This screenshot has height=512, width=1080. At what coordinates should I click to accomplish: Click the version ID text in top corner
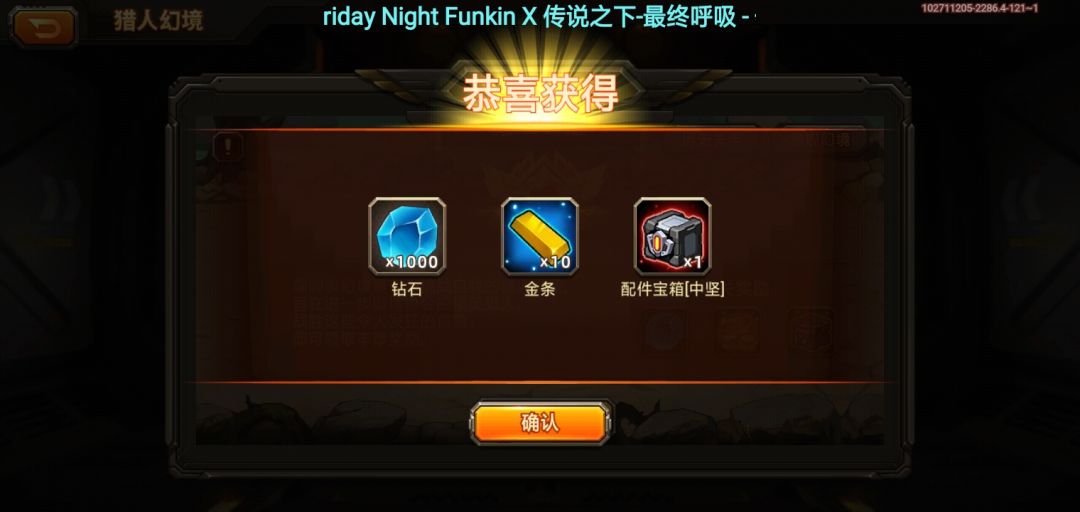(979, 8)
